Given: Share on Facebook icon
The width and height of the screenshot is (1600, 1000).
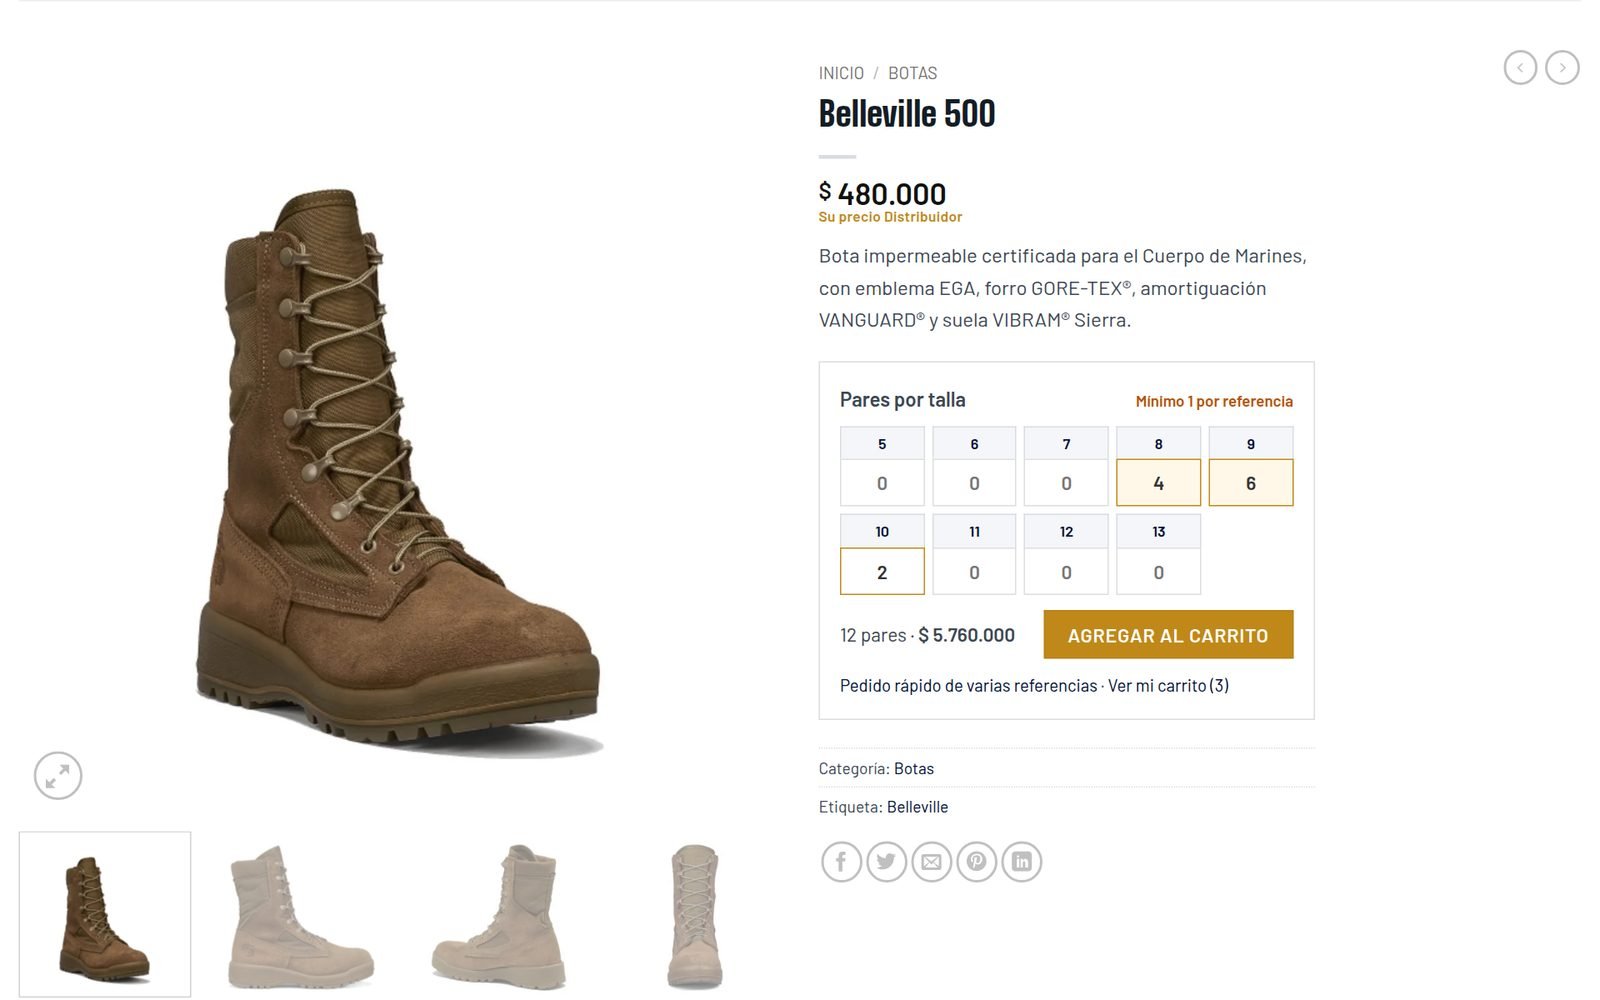Looking at the screenshot, I should pos(841,862).
